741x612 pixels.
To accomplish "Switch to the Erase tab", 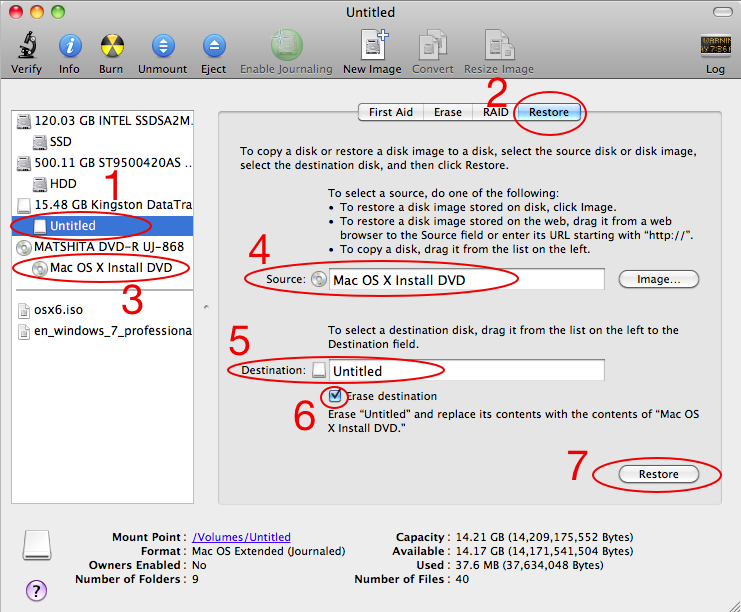I will [x=448, y=112].
